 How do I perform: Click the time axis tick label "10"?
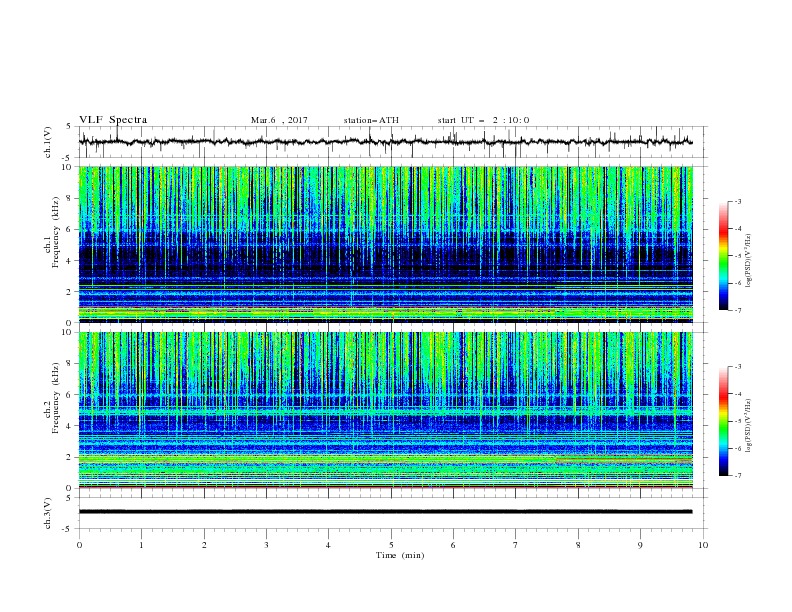coord(703,545)
